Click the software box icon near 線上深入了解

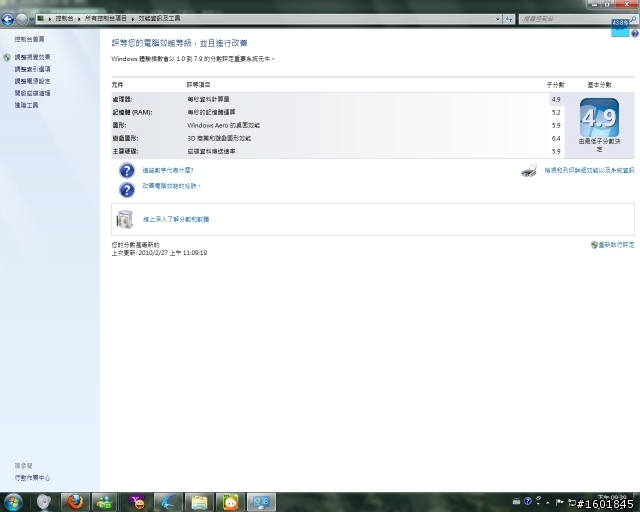(125, 219)
